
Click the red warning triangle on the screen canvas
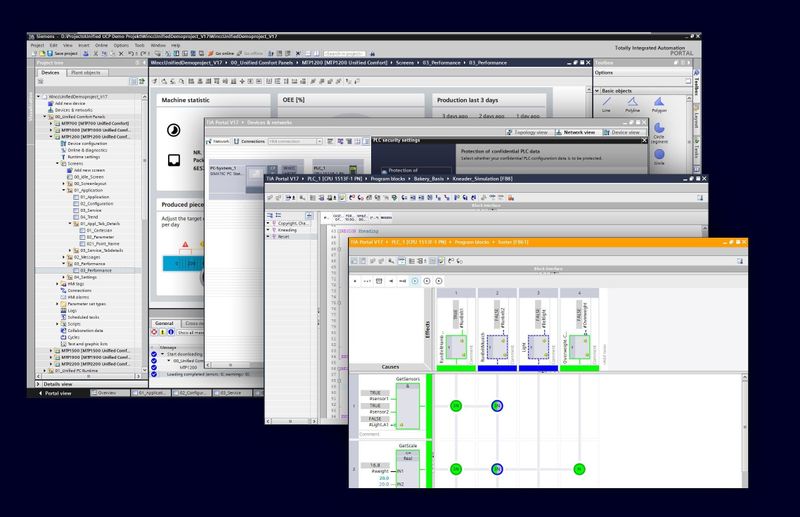click(185, 244)
